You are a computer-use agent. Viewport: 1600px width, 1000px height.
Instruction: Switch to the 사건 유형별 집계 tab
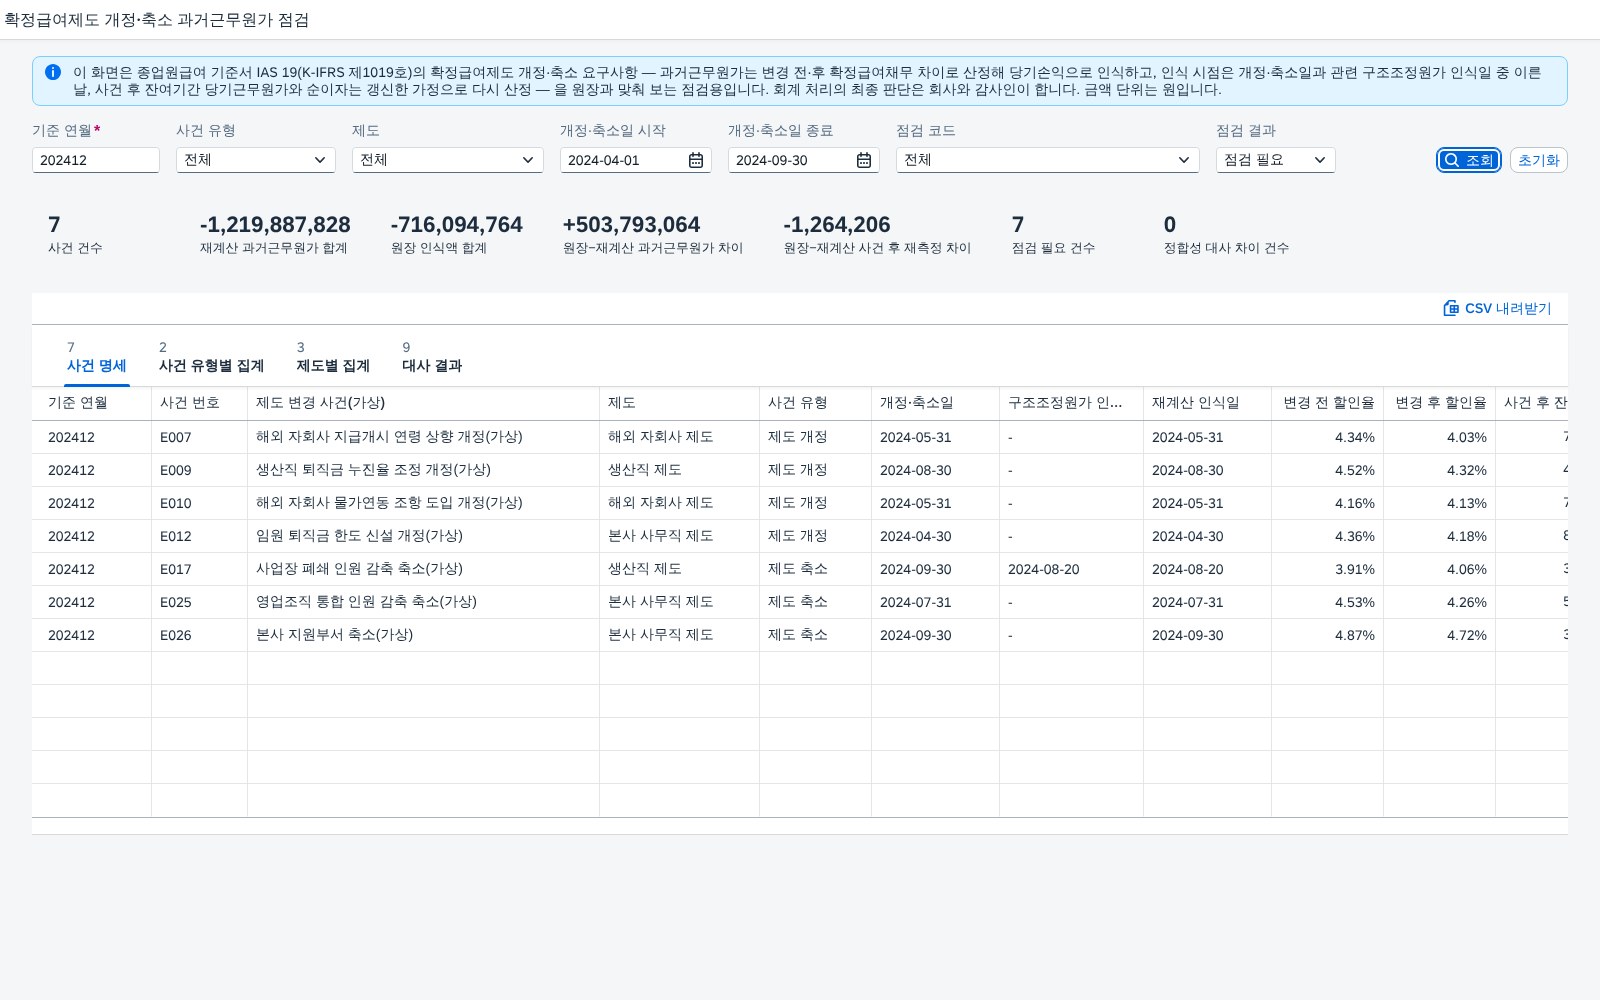coord(211,357)
